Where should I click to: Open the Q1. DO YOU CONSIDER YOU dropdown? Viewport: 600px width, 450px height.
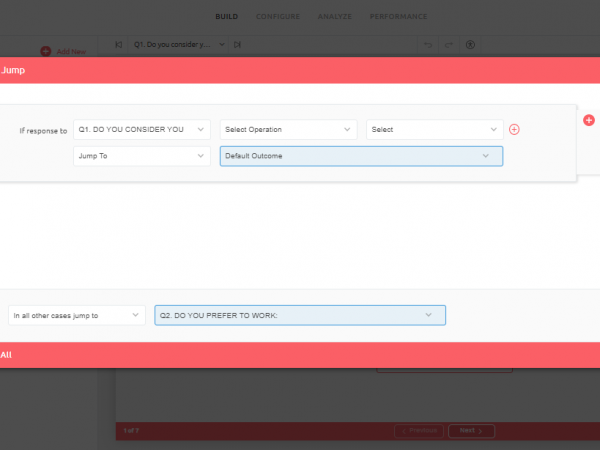click(142, 130)
